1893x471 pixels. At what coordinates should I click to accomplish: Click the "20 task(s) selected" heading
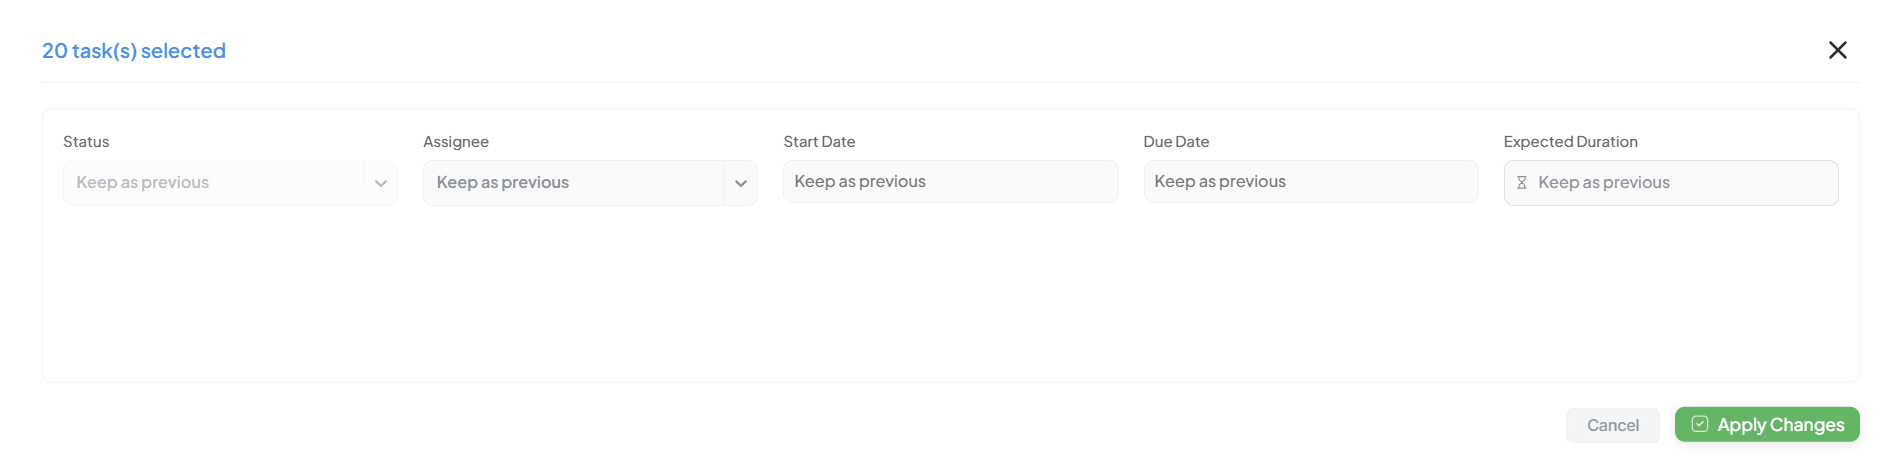click(x=134, y=51)
